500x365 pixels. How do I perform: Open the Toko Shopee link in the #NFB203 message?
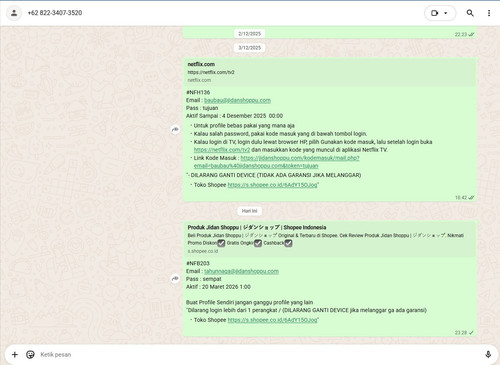[272, 320]
